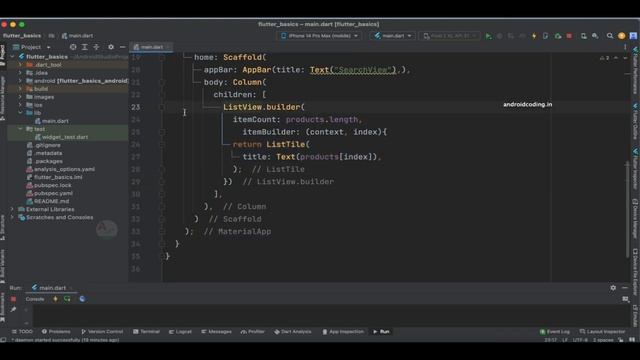The width and height of the screenshot is (640, 360).
Task: Toggle the Resource Manager side panel
Action: pyautogui.click(x=3, y=97)
